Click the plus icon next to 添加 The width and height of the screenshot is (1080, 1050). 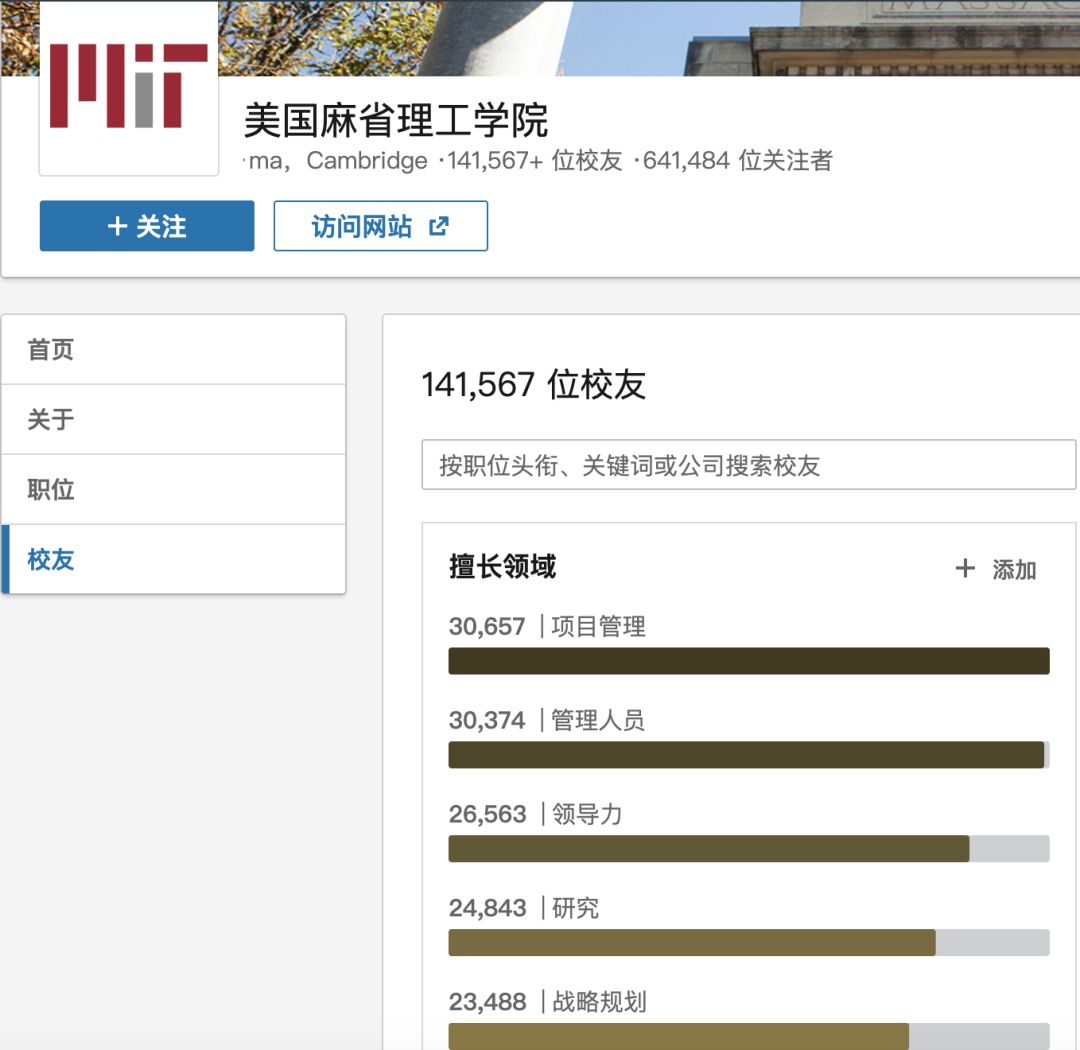pos(965,568)
